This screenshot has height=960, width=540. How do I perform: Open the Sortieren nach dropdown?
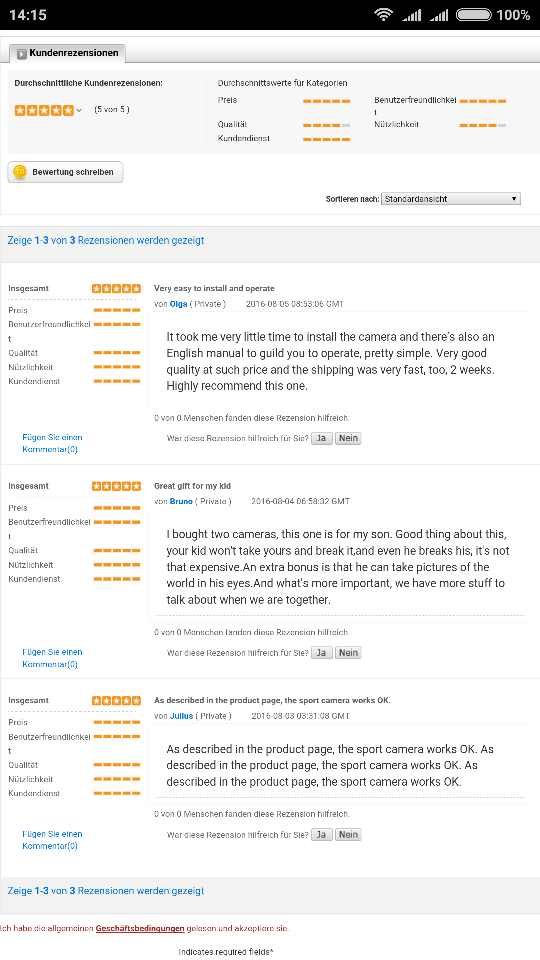coord(451,199)
